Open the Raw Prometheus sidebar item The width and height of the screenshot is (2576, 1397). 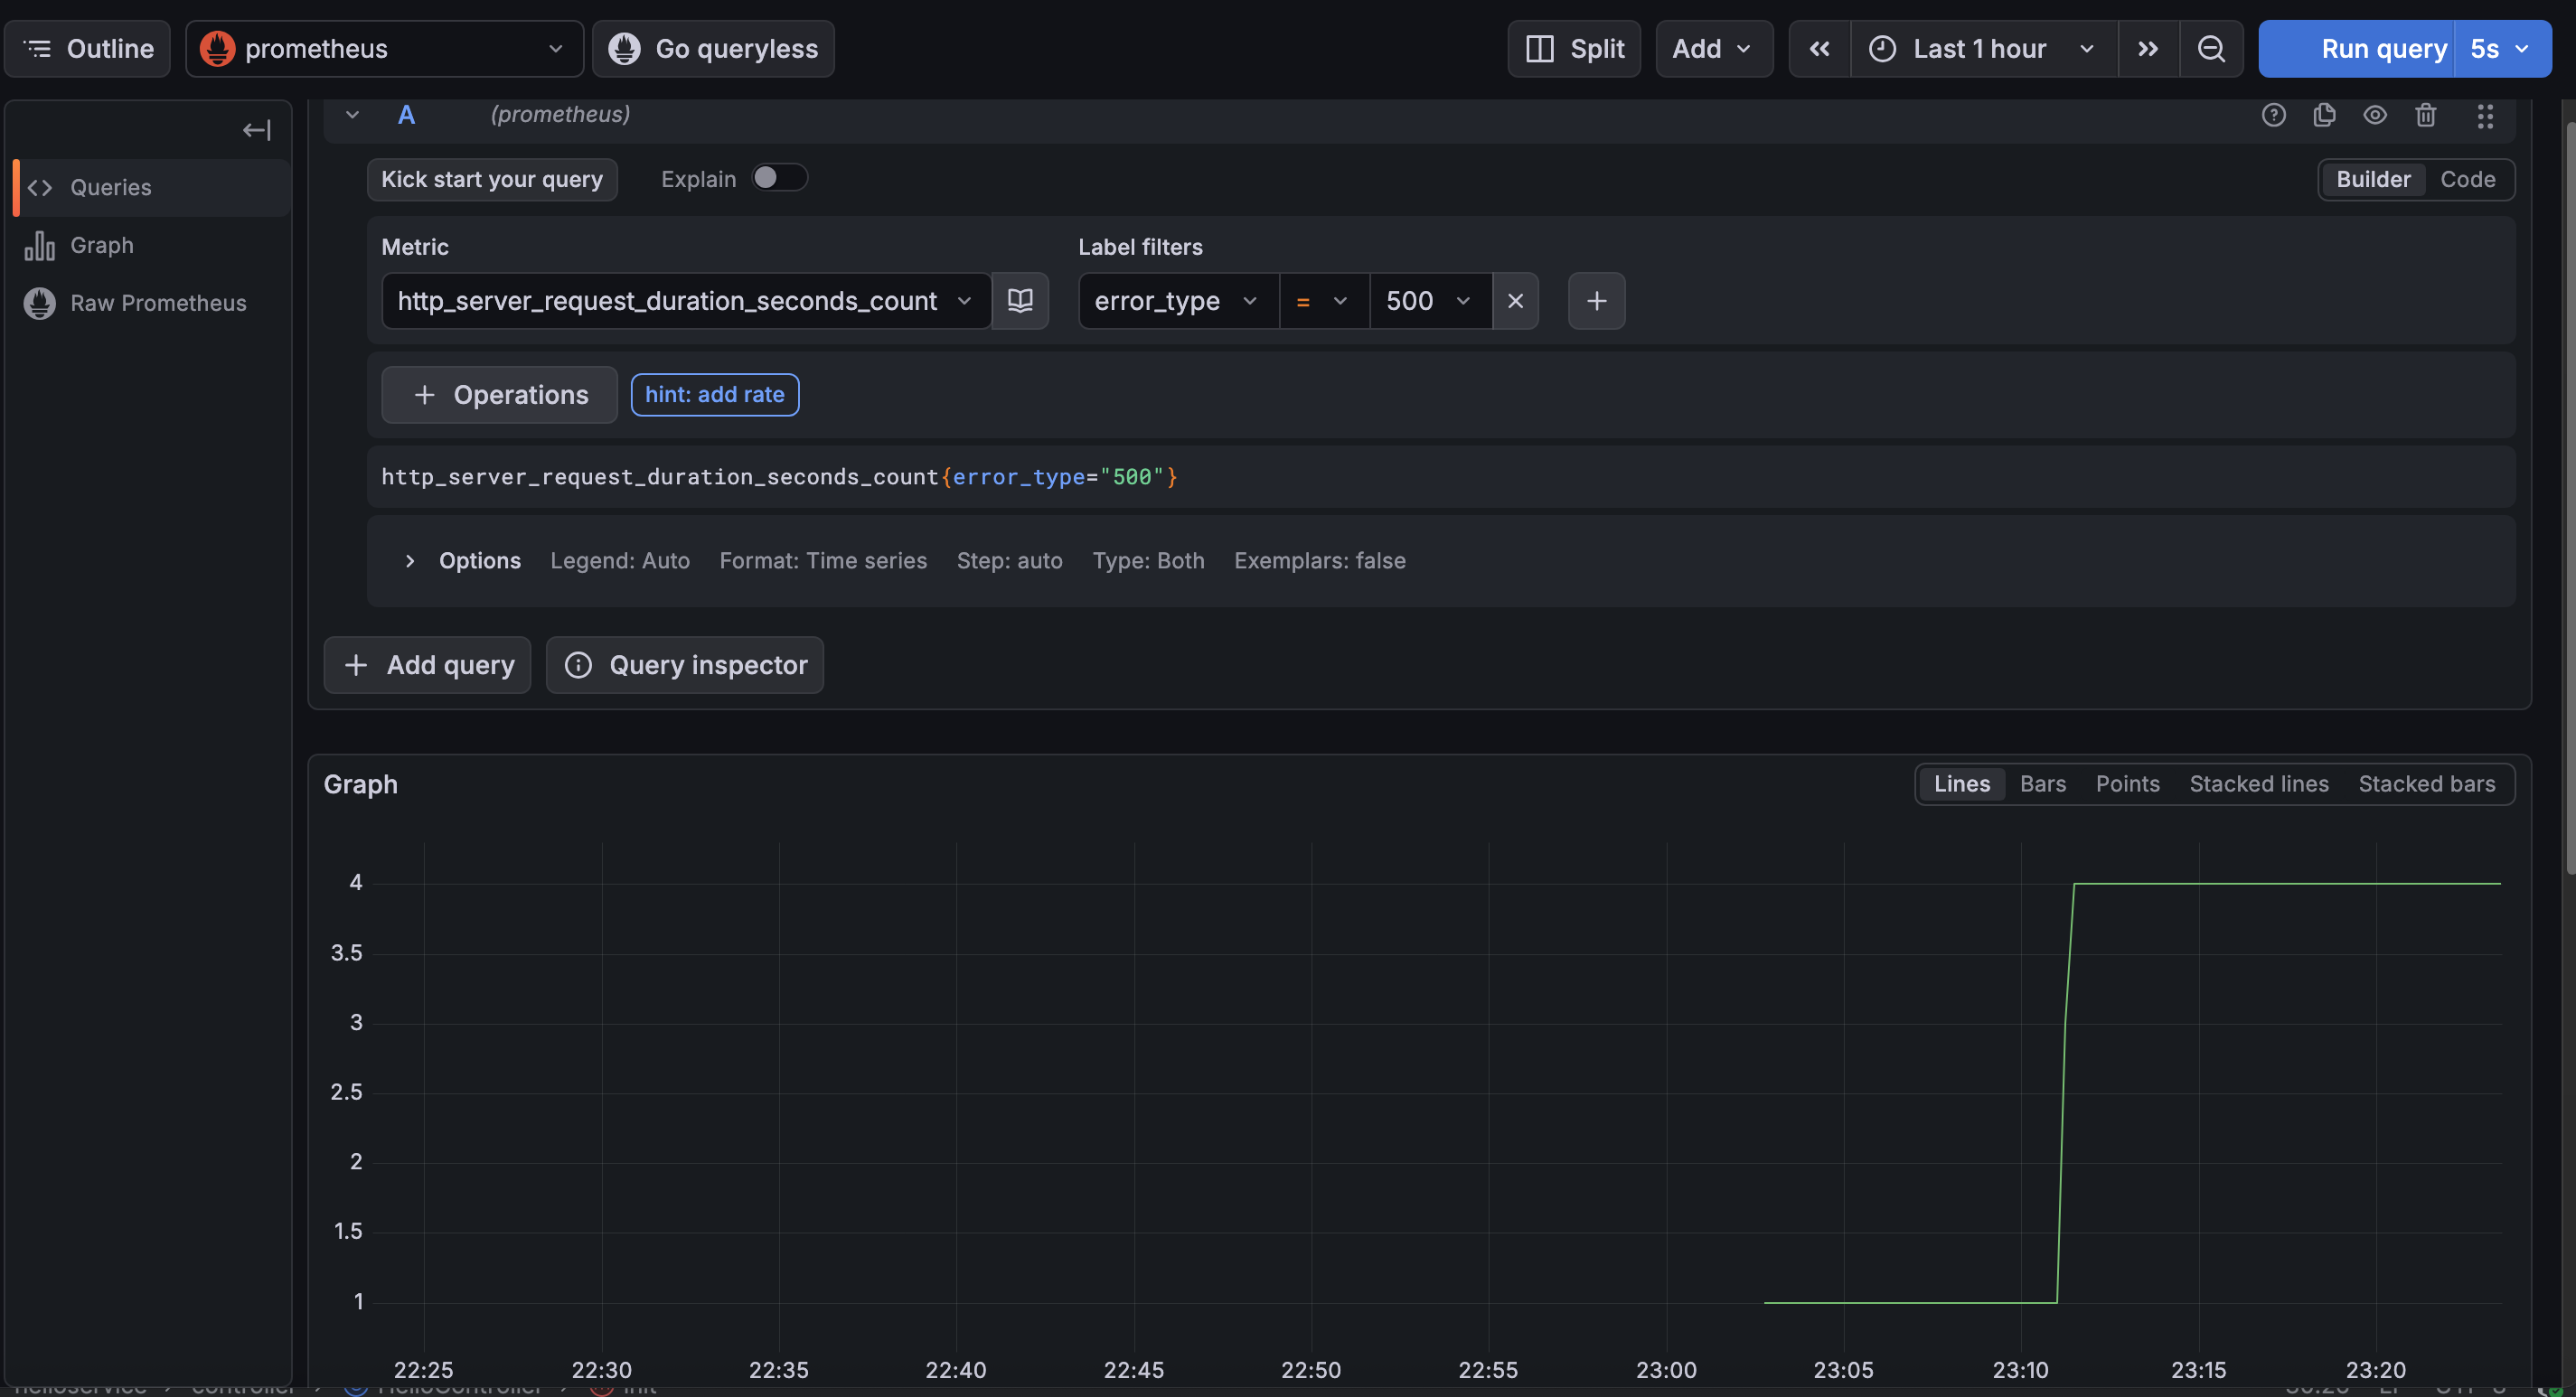(157, 303)
